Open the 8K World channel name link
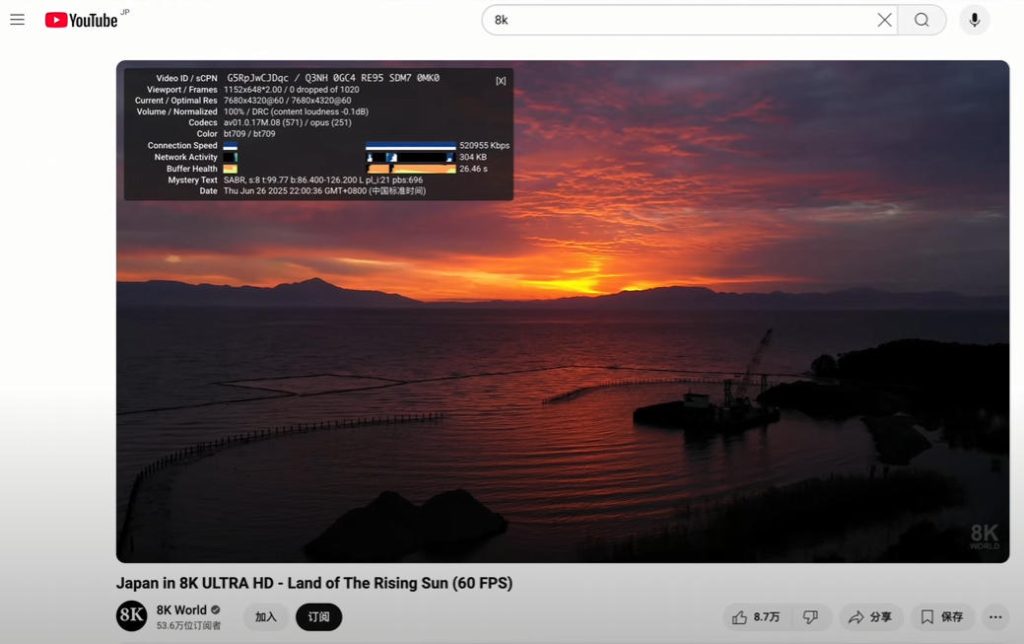This screenshot has height=644, width=1024. pos(181,610)
